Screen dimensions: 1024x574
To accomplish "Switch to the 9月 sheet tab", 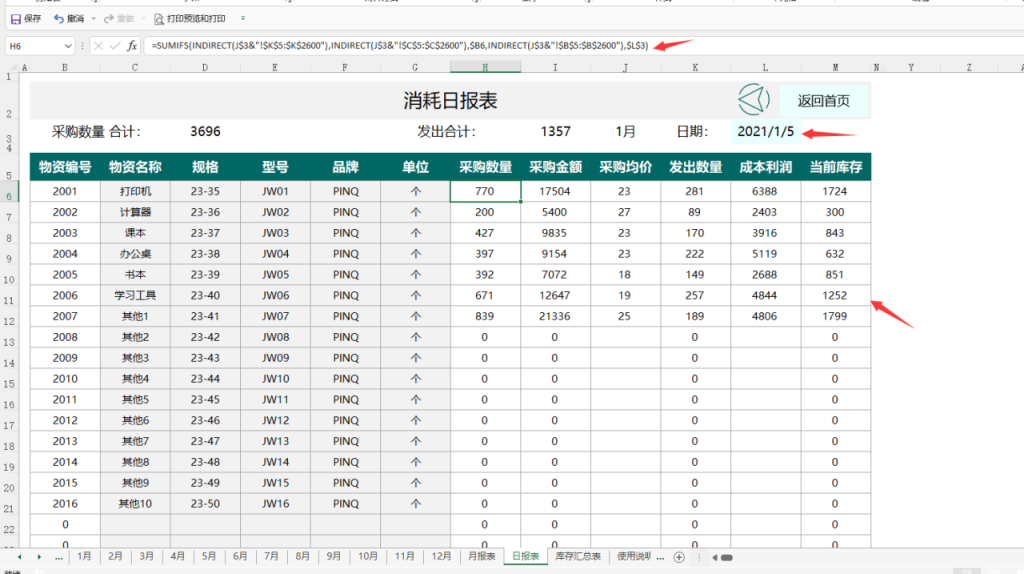I will coord(334,556).
